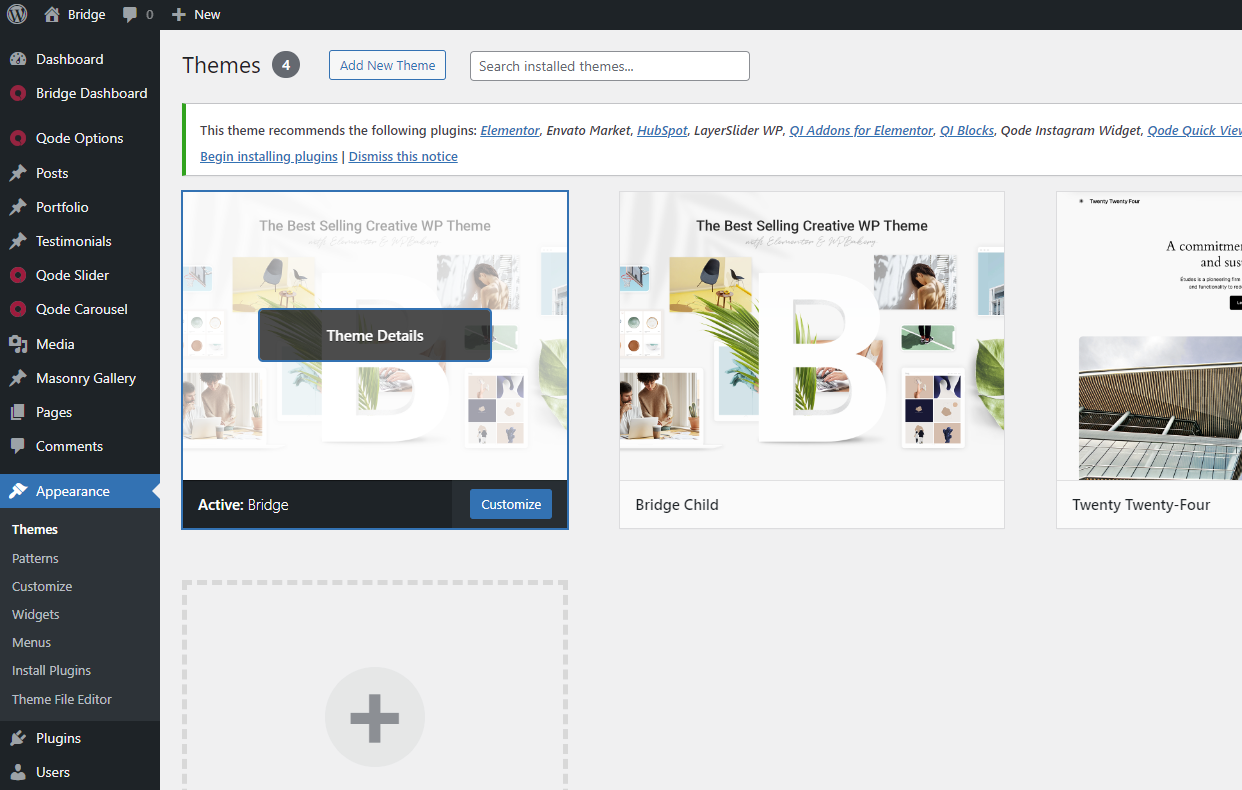This screenshot has height=790, width=1242.
Task: Click the Bridge site home icon
Action: (52, 14)
